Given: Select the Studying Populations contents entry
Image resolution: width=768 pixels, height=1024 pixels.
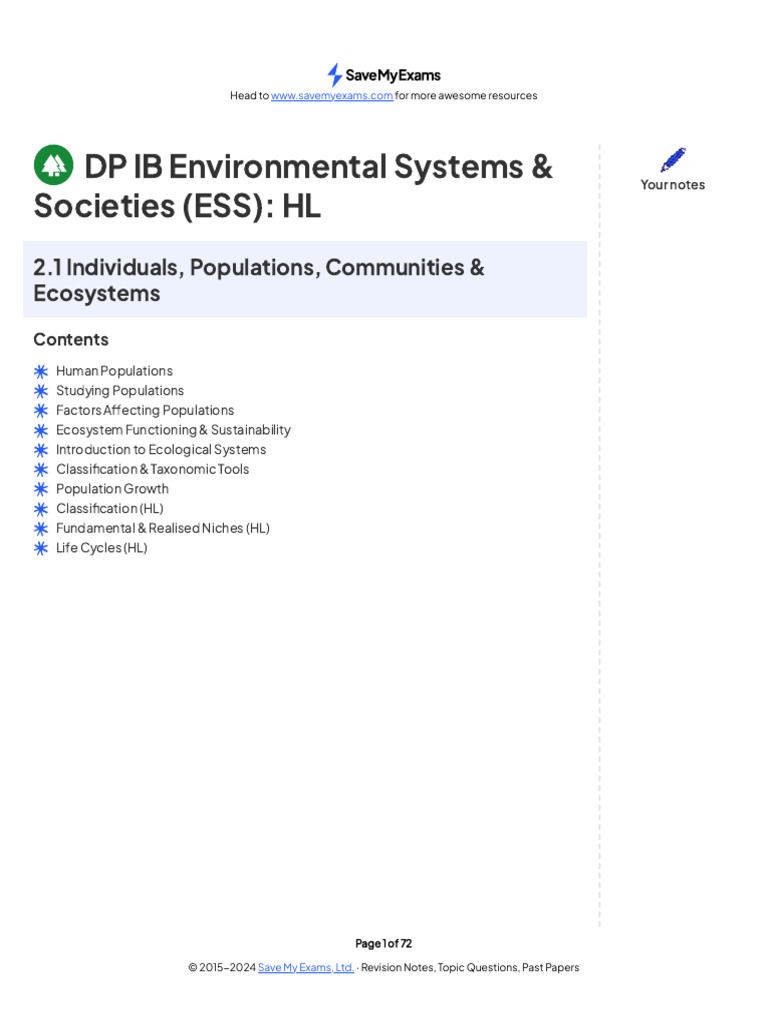Looking at the screenshot, I should (x=120, y=391).
